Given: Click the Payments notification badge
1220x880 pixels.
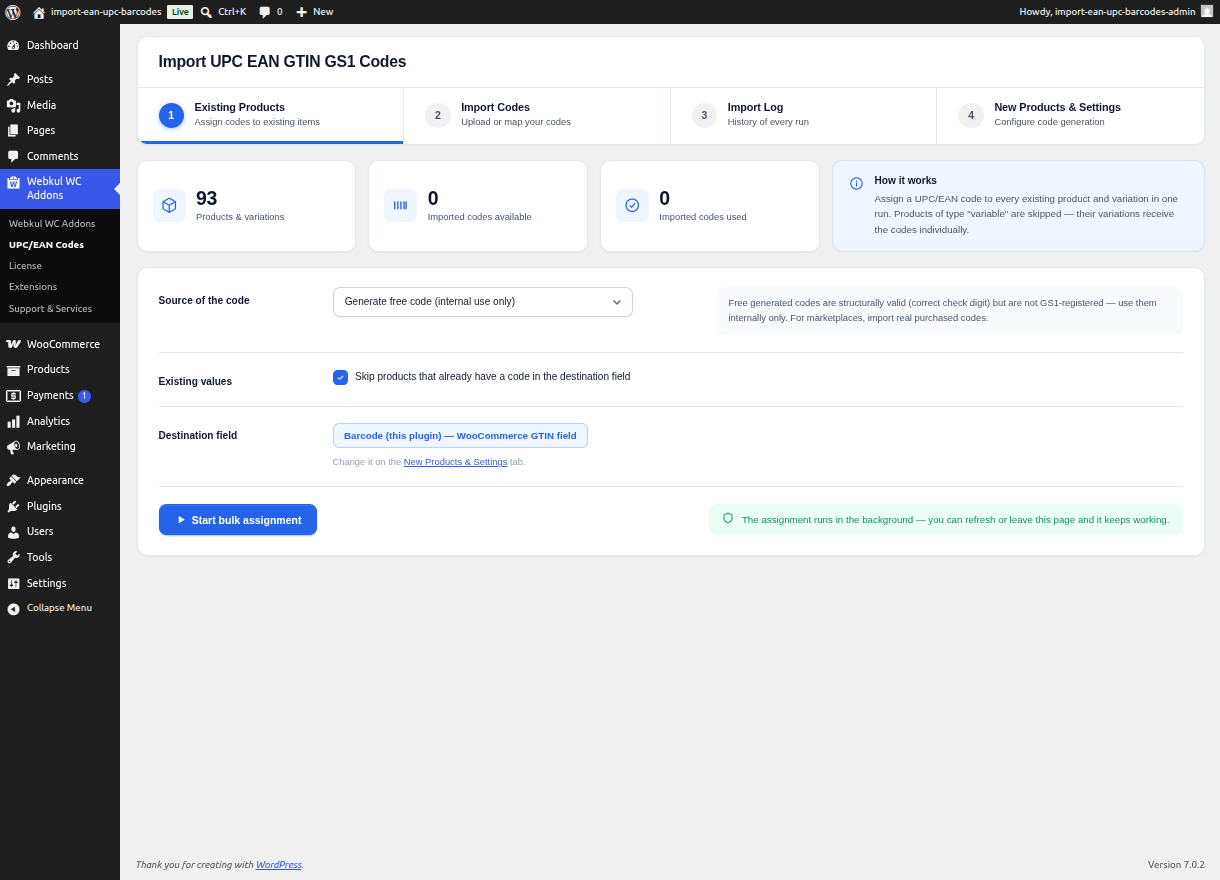Looking at the screenshot, I should pyautogui.click(x=84, y=396).
